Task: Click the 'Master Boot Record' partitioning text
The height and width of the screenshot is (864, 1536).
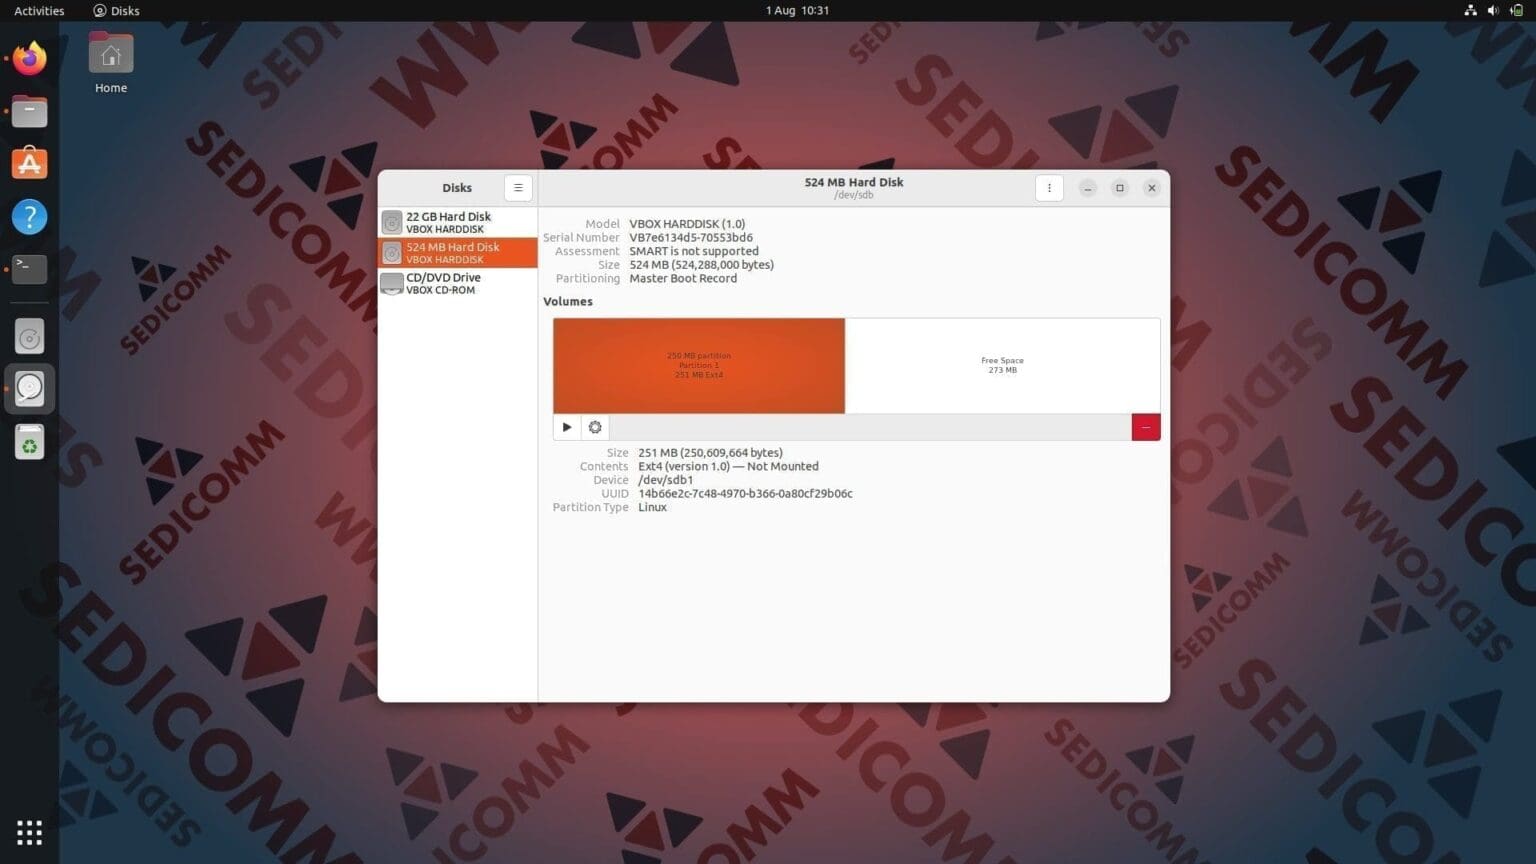Action: [683, 278]
